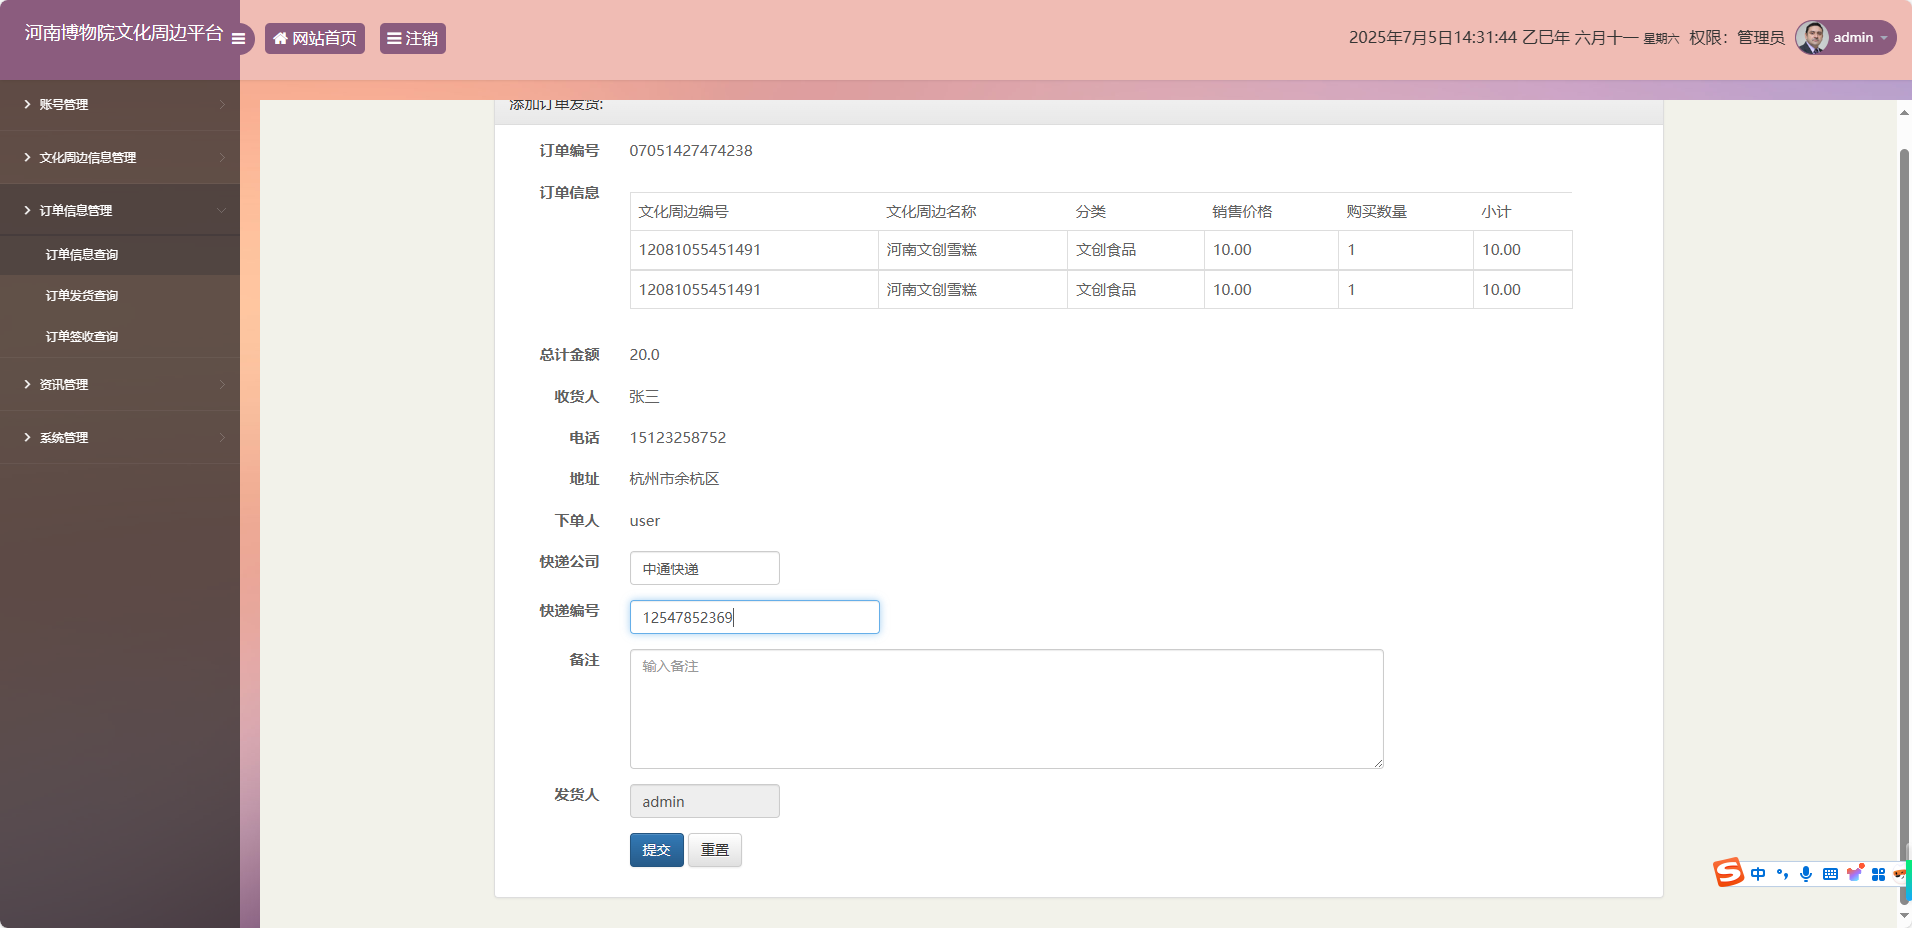Open the soft keyboard from the tray

tap(1830, 873)
